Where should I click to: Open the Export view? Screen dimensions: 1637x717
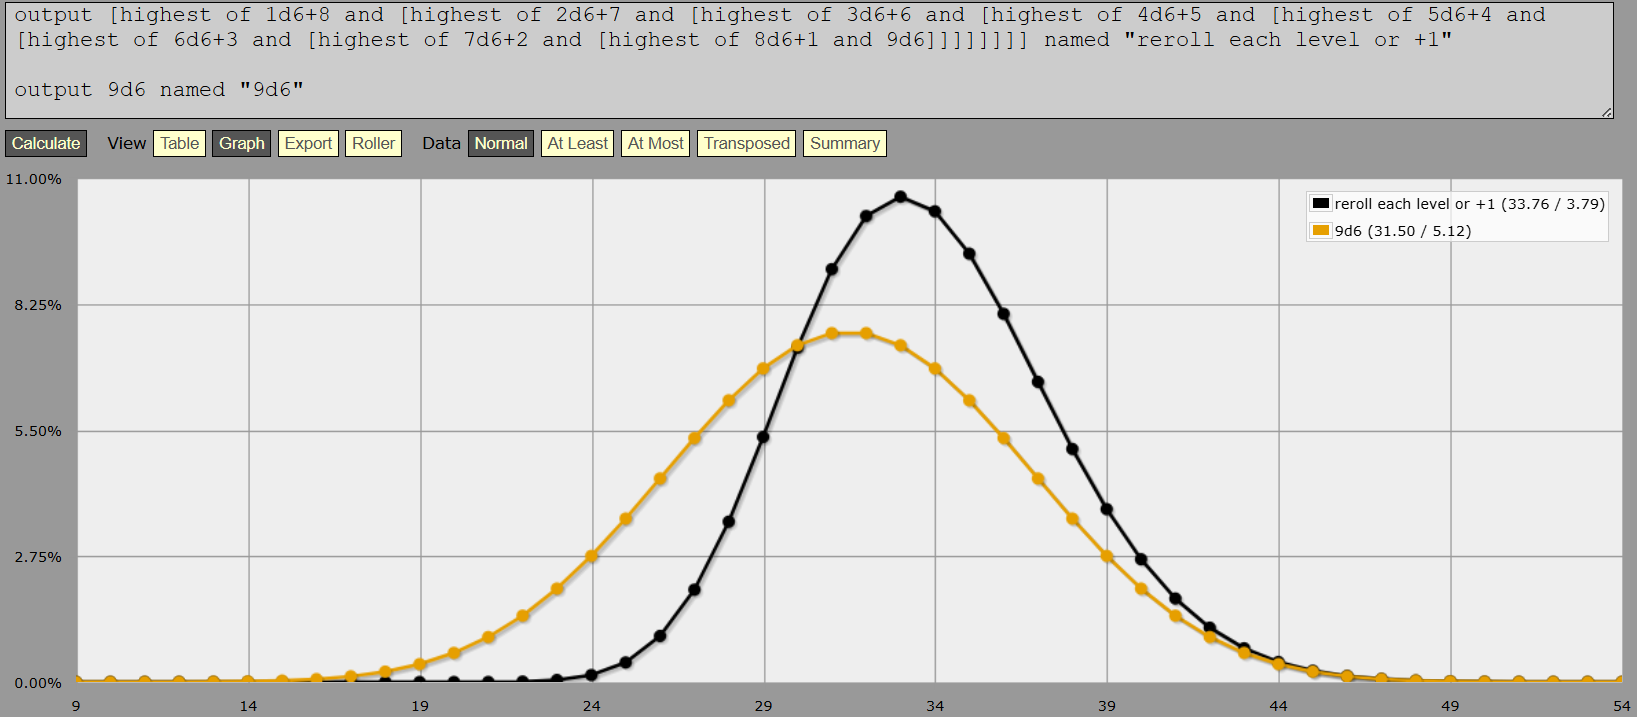point(308,144)
